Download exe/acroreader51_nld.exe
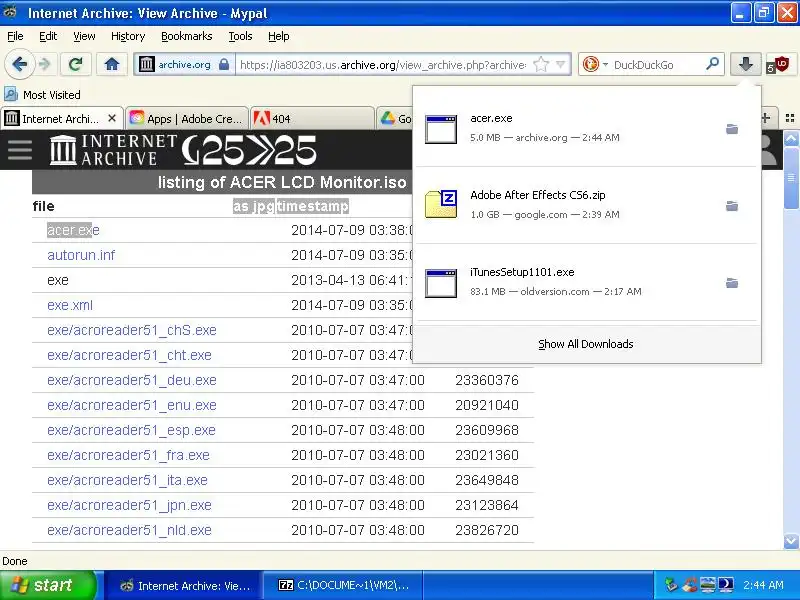This screenshot has height=600, width=800. click(129, 530)
